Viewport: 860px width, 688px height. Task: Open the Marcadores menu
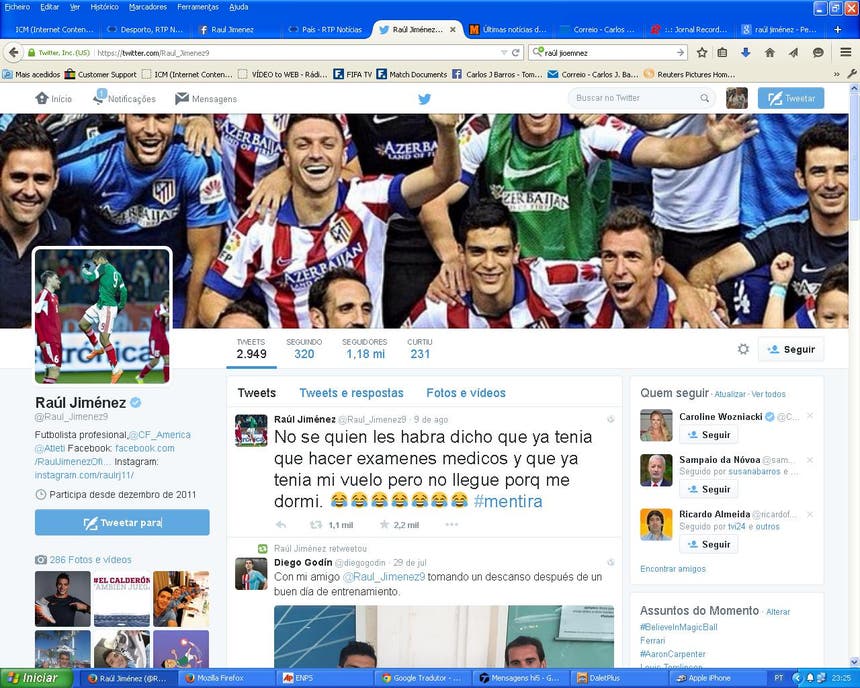point(148,6)
